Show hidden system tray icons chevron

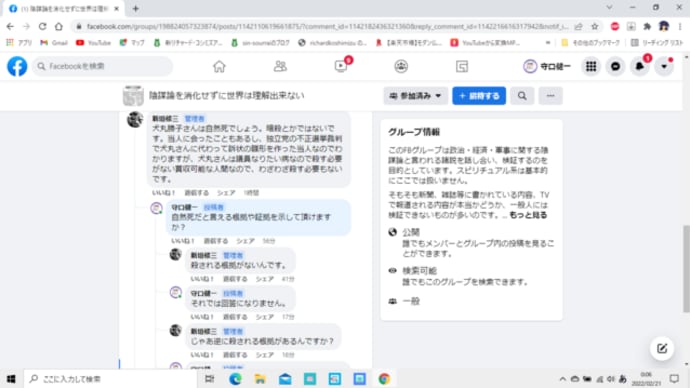[x=562, y=379]
